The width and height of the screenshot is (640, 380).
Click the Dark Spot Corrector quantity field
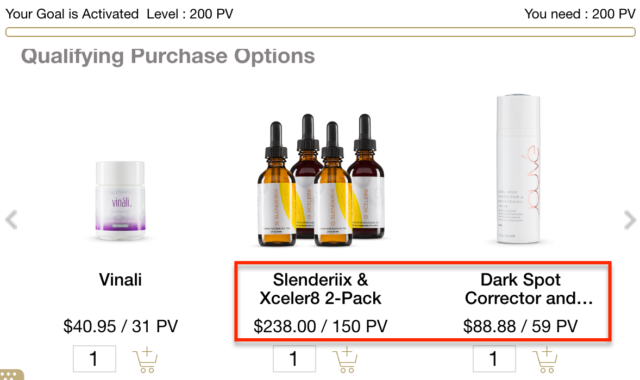pos(494,359)
